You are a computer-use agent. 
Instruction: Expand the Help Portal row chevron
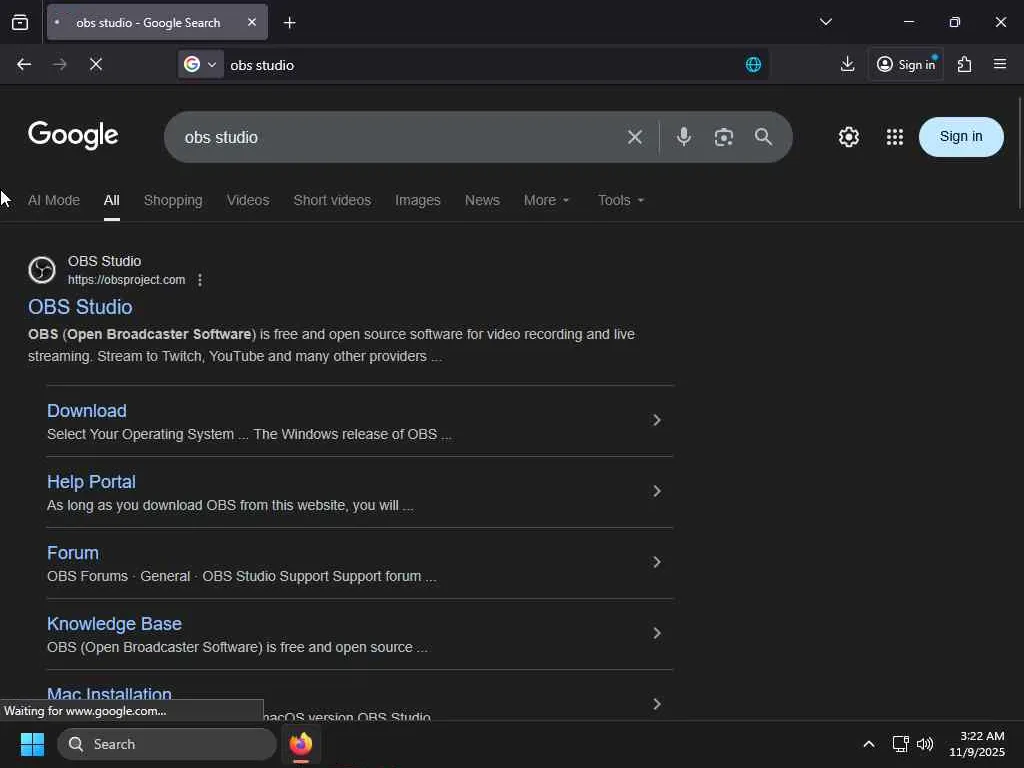pyautogui.click(x=657, y=491)
